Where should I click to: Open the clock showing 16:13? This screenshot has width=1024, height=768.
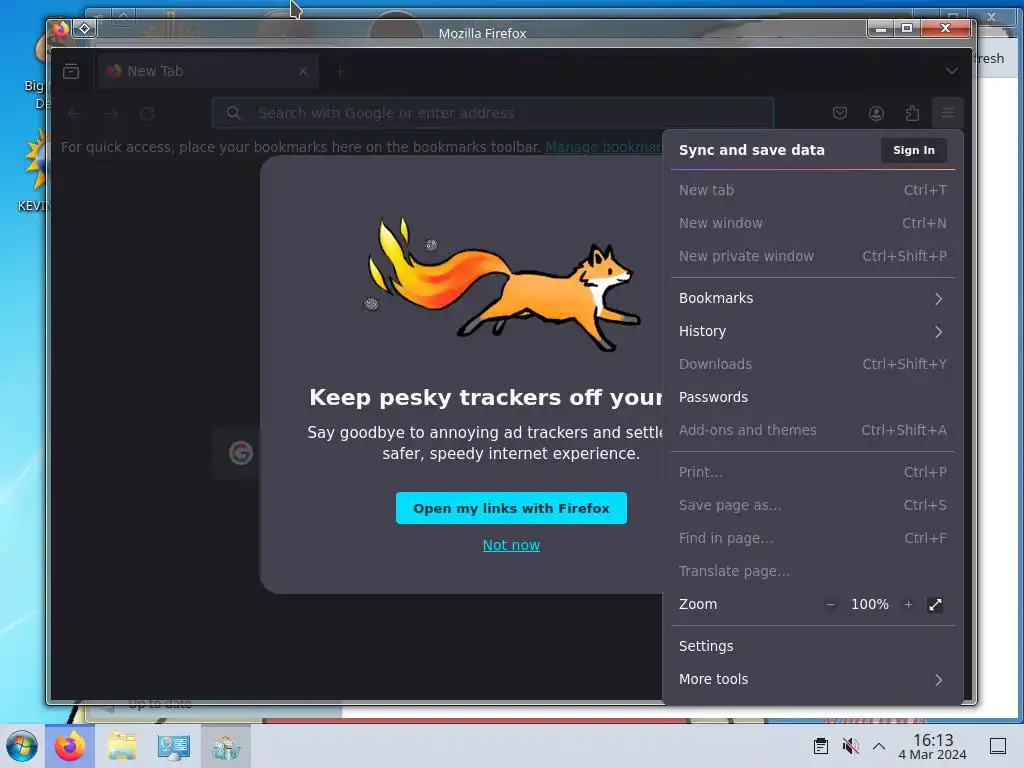pyautogui.click(x=933, y=746)
